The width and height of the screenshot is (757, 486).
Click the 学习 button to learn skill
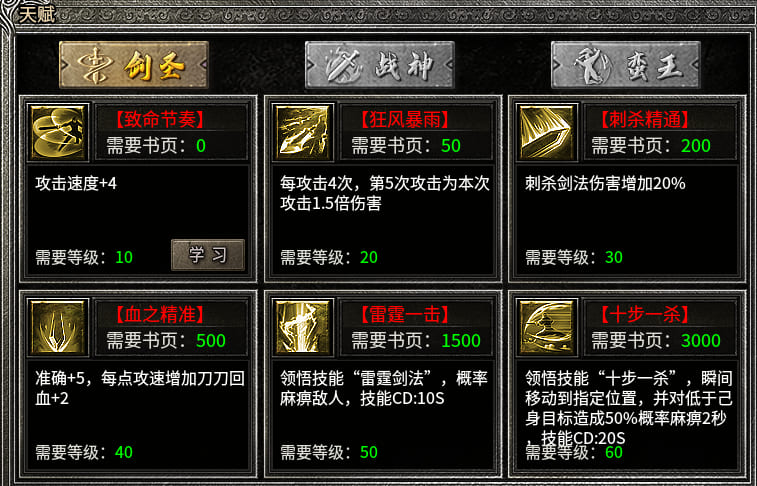[x=208, y=255]
